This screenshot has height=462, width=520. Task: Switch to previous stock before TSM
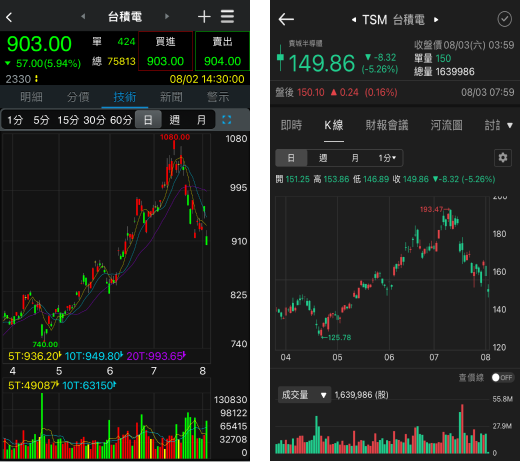coord(354,20)
